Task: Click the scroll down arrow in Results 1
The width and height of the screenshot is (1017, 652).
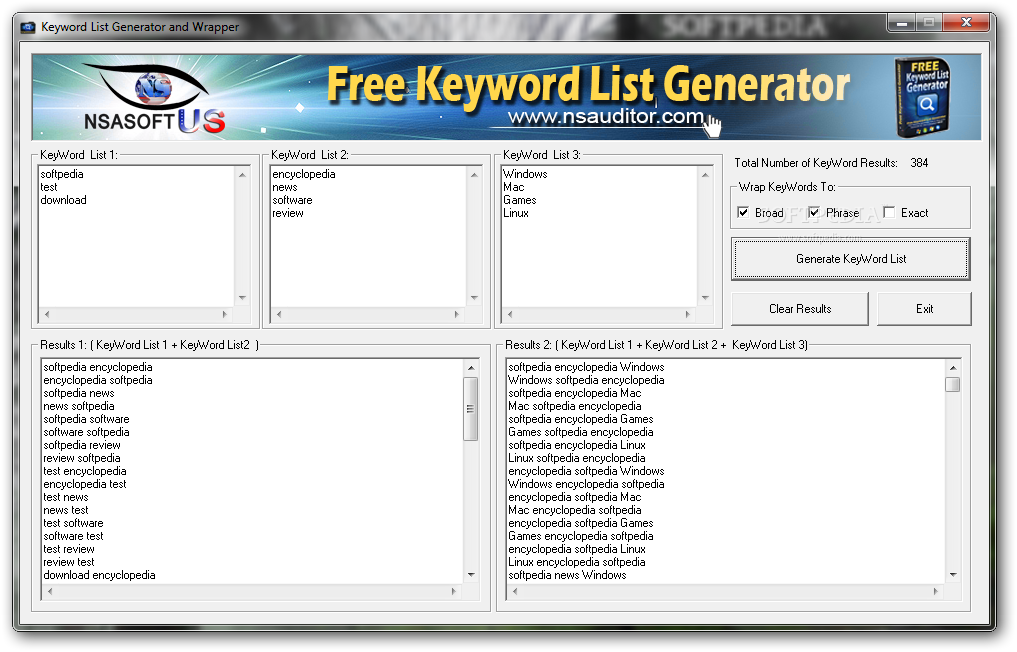Action: coord(471,575)
